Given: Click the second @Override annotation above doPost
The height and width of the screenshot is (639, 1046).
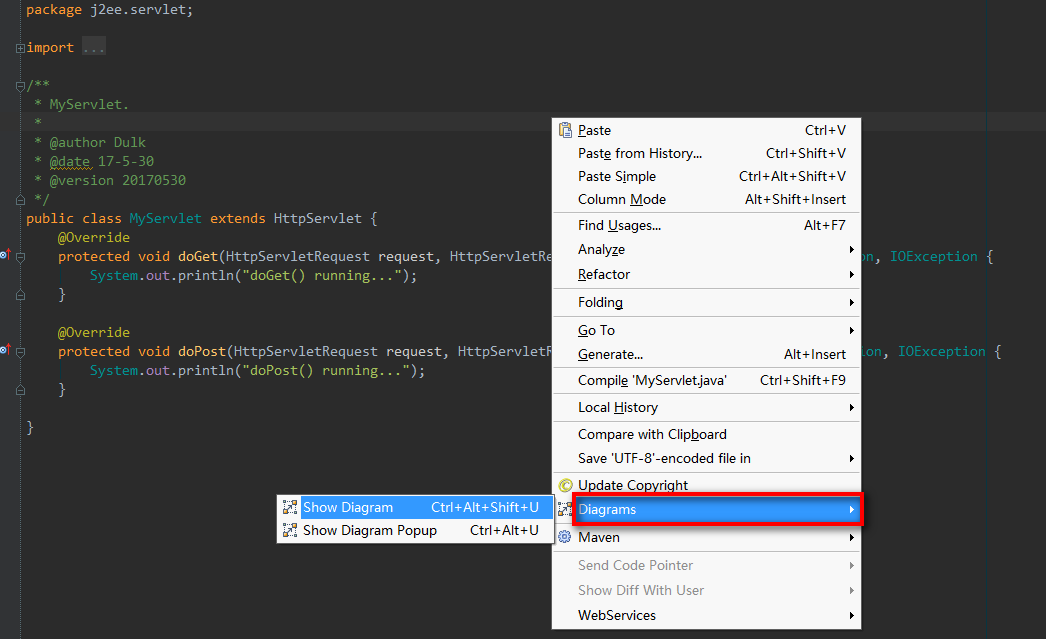Looking at the screenshot, I should click(x=93, y=332).
